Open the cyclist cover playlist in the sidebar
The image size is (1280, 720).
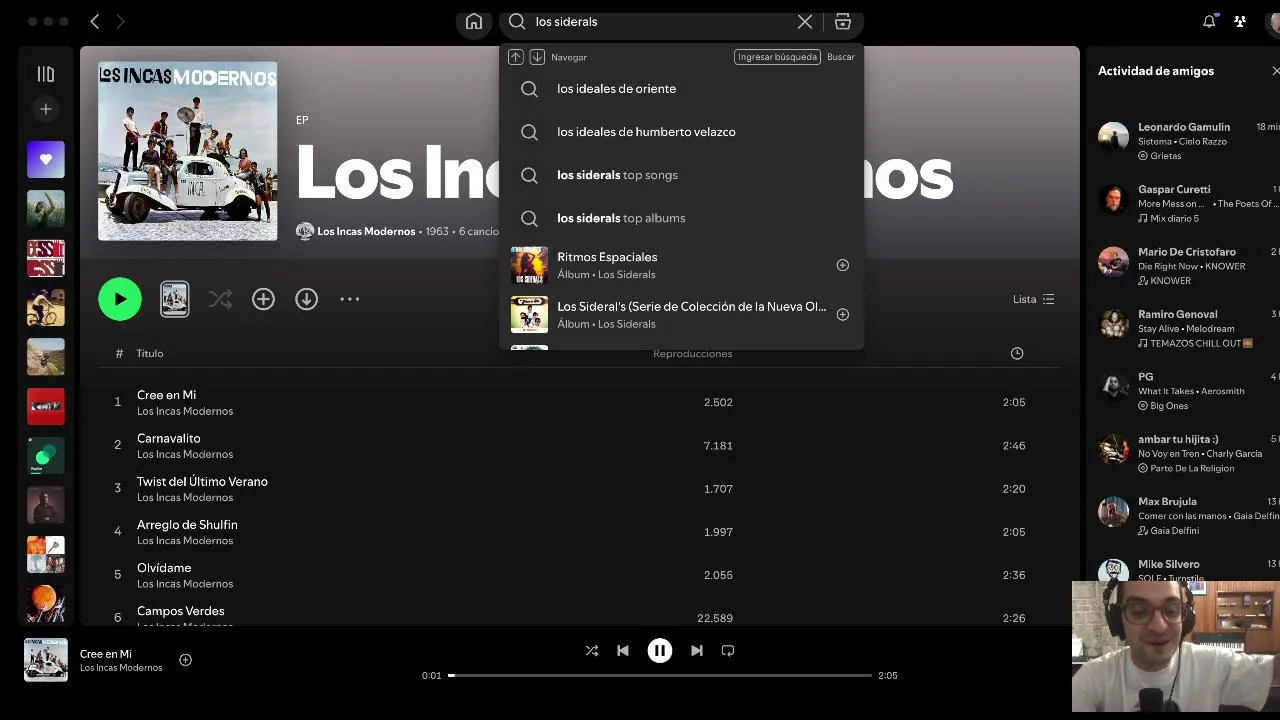pyautogui.click(x=46, y=308)
